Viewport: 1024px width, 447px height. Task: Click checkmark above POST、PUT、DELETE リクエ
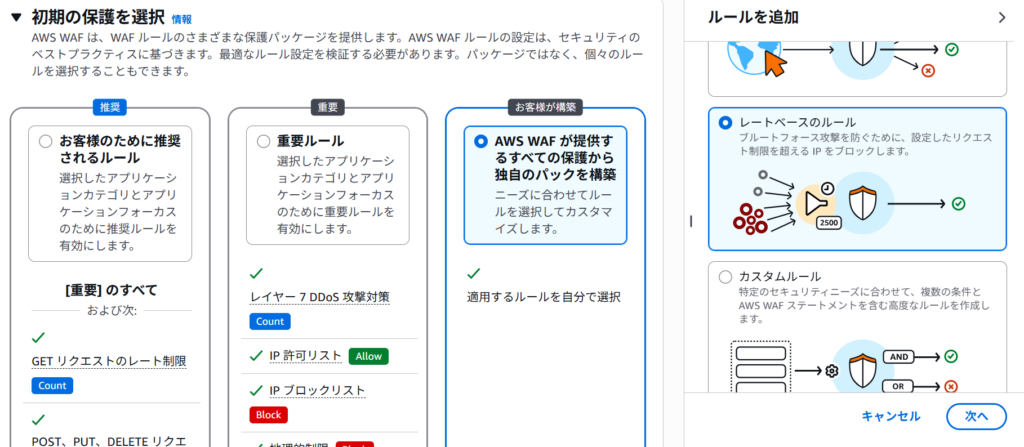pyautogui.click(x=38, y=419)
